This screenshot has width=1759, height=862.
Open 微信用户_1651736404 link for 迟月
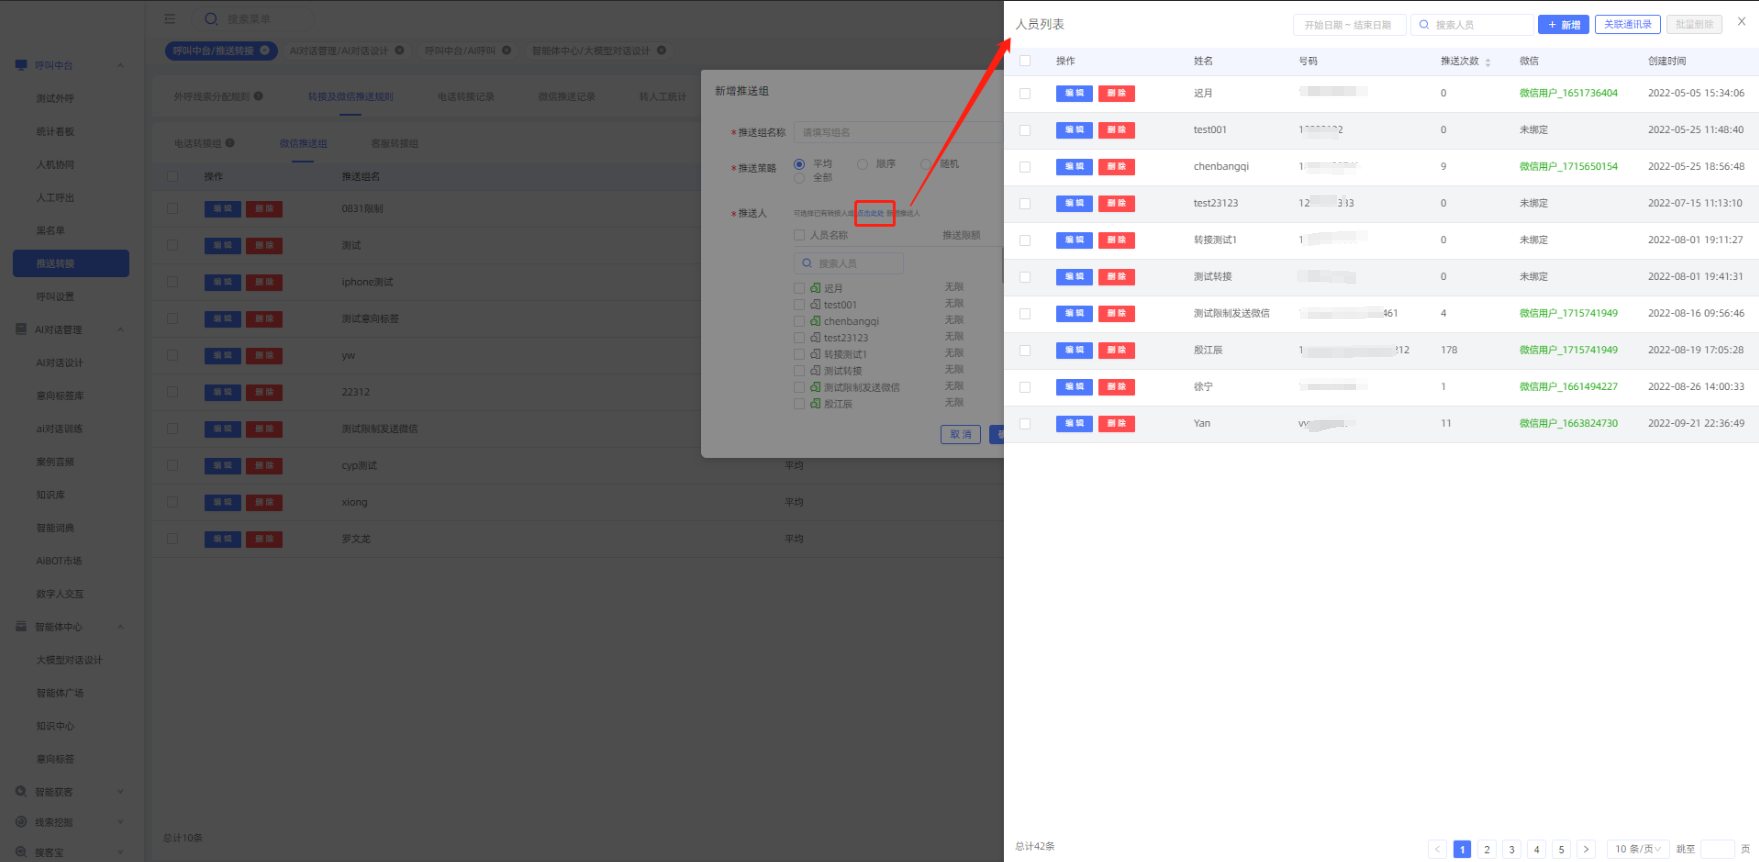click(1568, 93)
